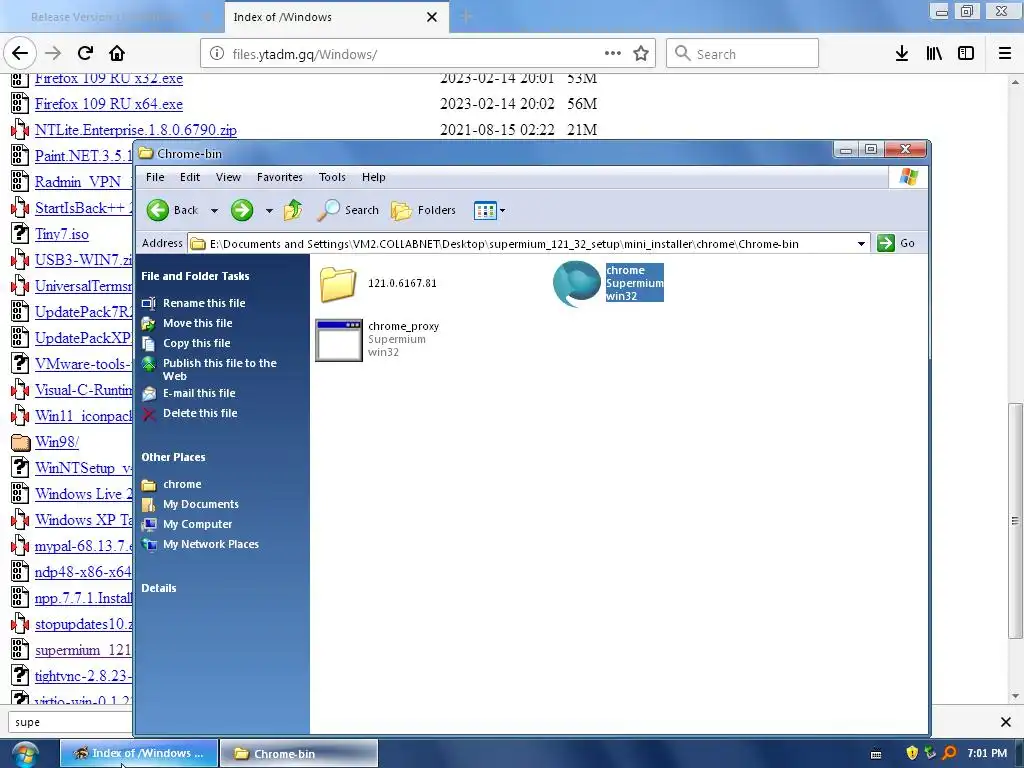Bookmark this page with the star icon
Viewport: 1024px width, 768px height.
pos(641,54)
